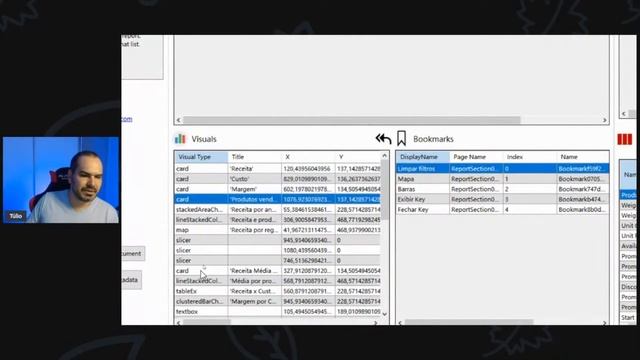Viewport: 640px width, 360px height.
Task: Sort visuals by Y column header
Action: point(358,157)
